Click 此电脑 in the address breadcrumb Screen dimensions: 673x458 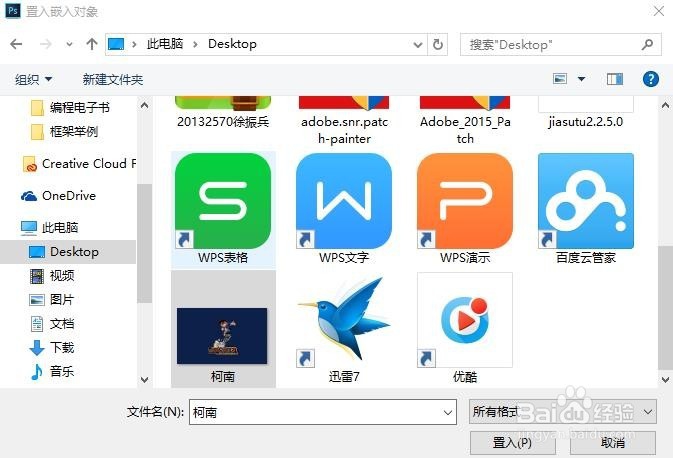(165, 44)
